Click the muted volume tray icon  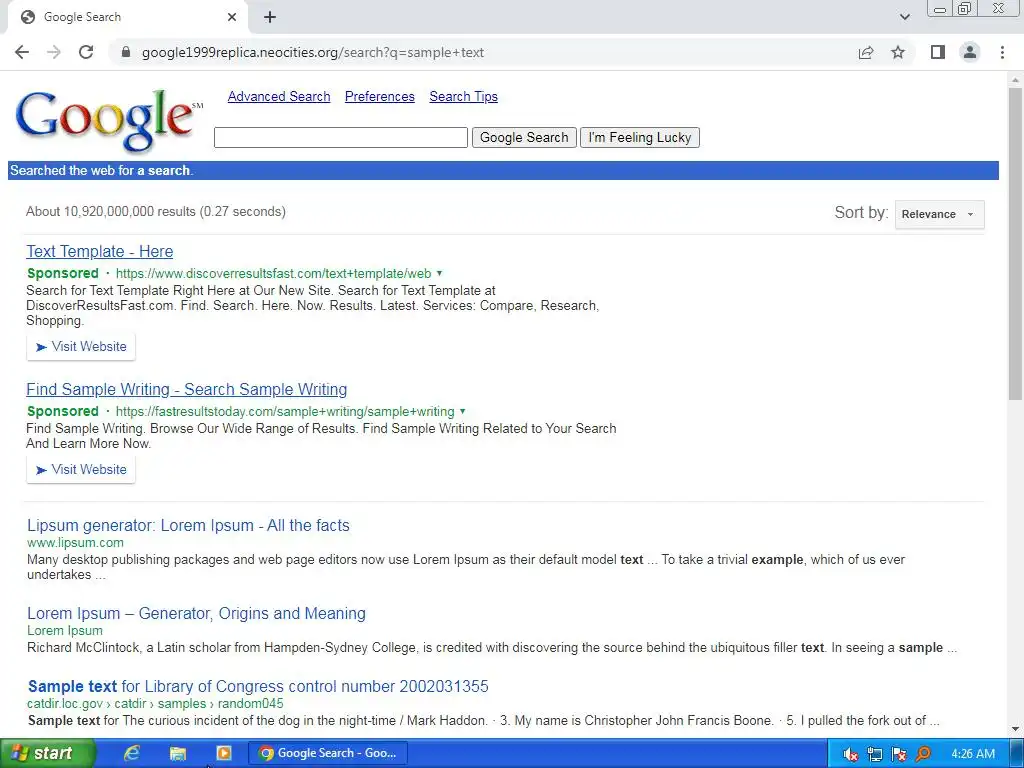click(x=850, y=754)
